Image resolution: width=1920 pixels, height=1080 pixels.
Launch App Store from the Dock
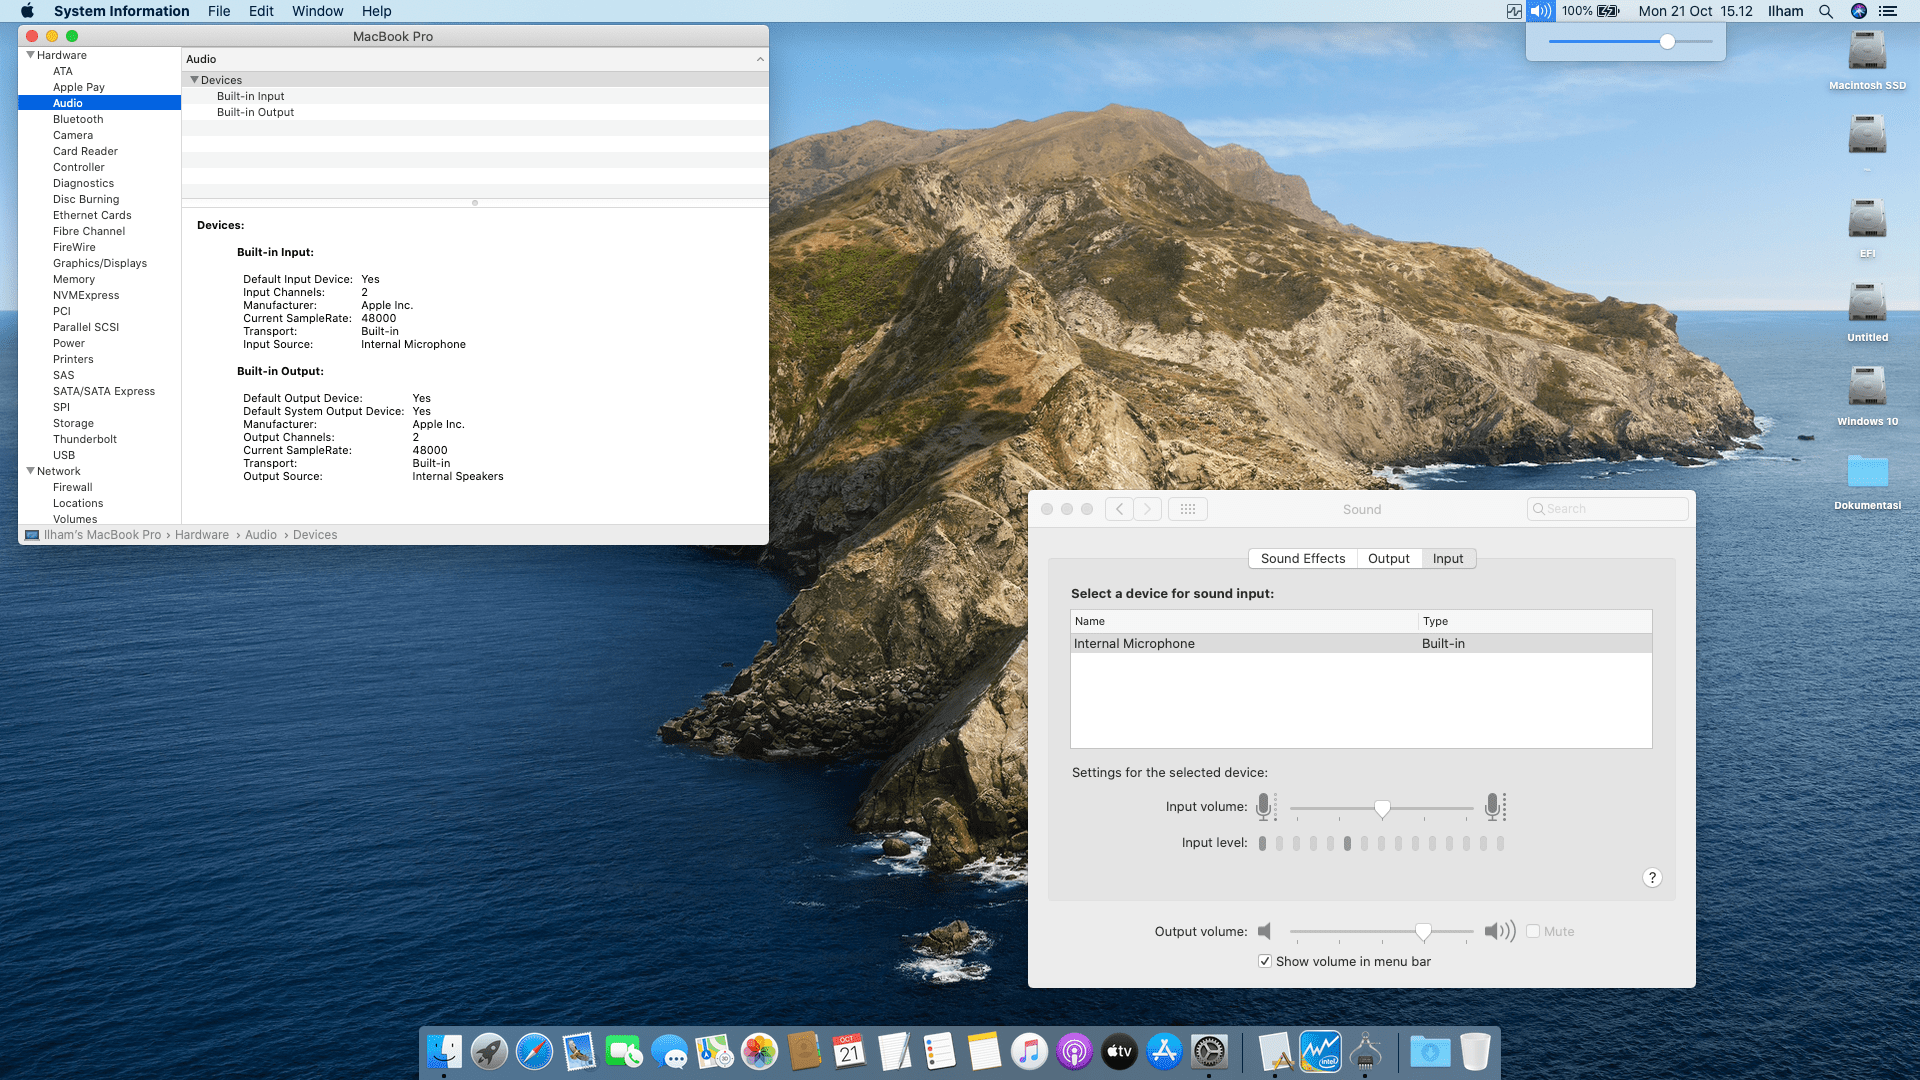(x=1164, y=1051)
